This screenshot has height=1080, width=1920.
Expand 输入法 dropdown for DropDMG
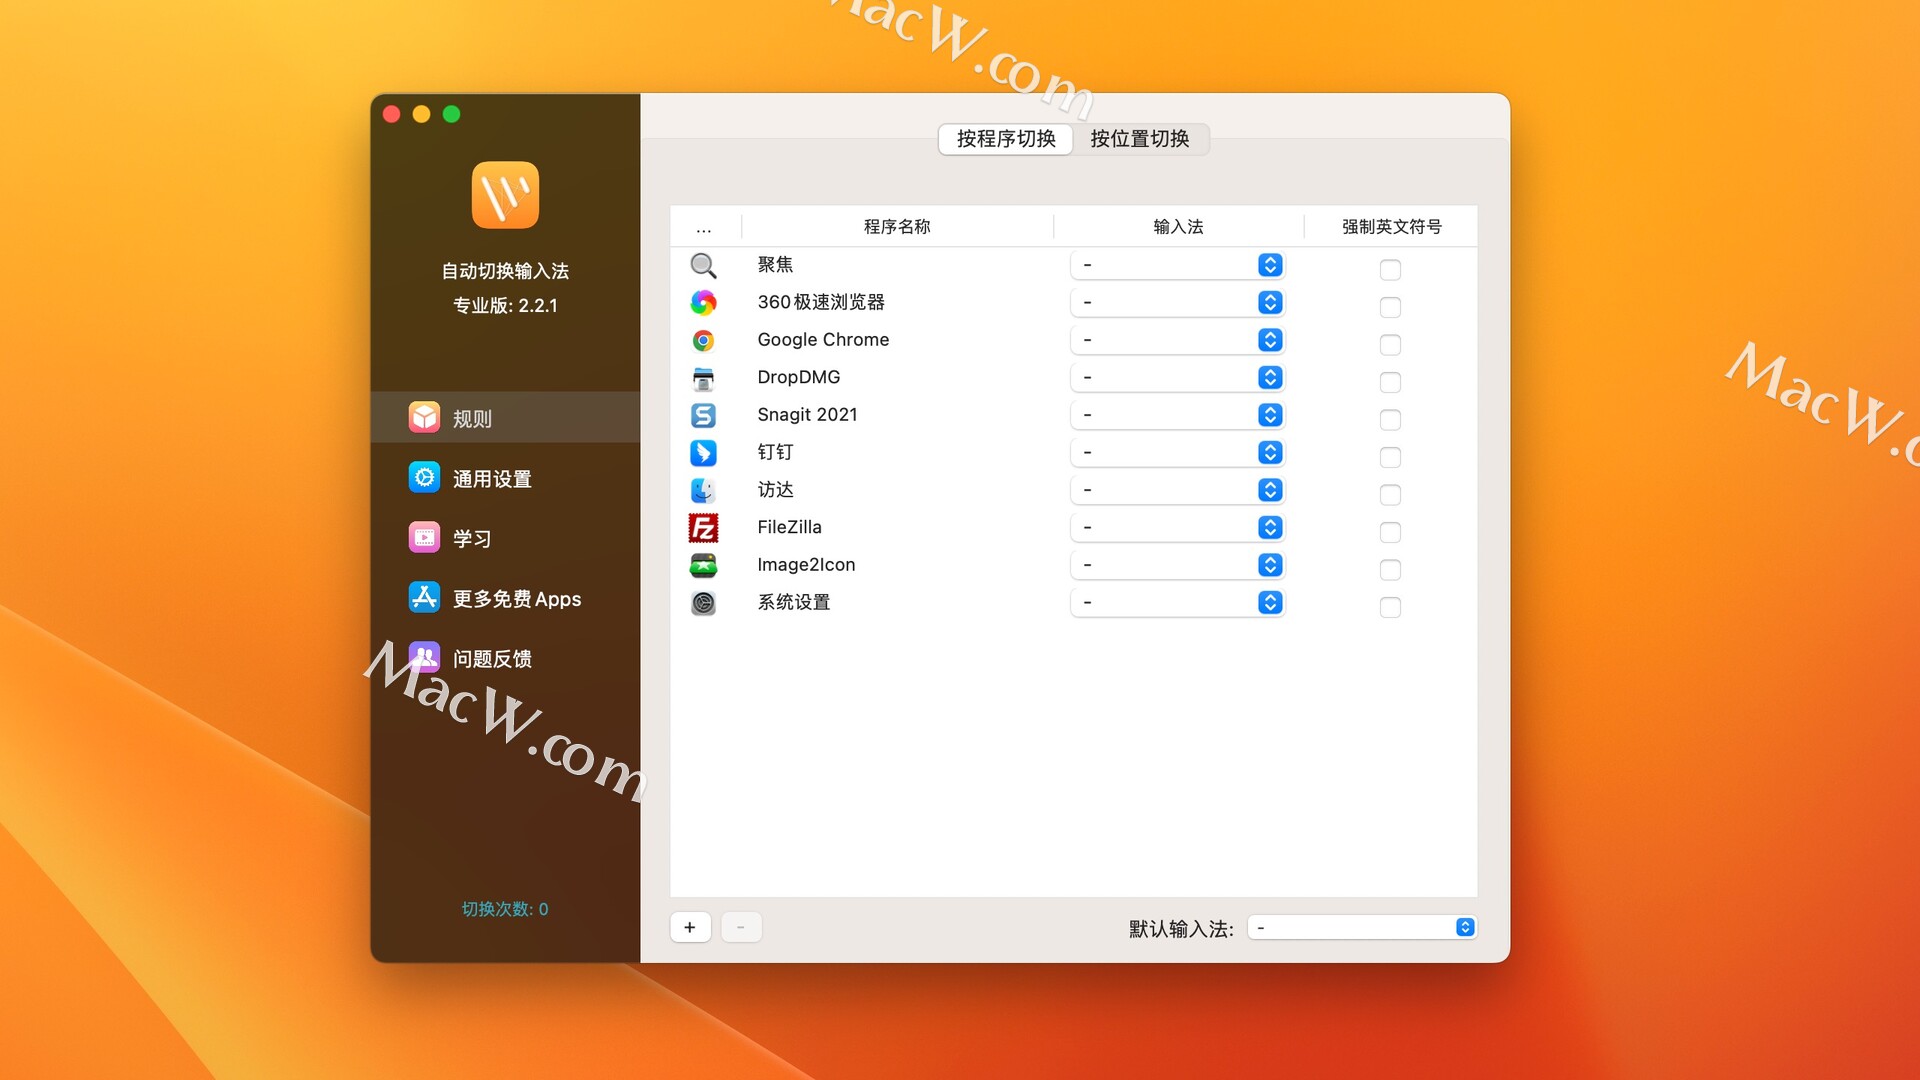[1177, 377]
